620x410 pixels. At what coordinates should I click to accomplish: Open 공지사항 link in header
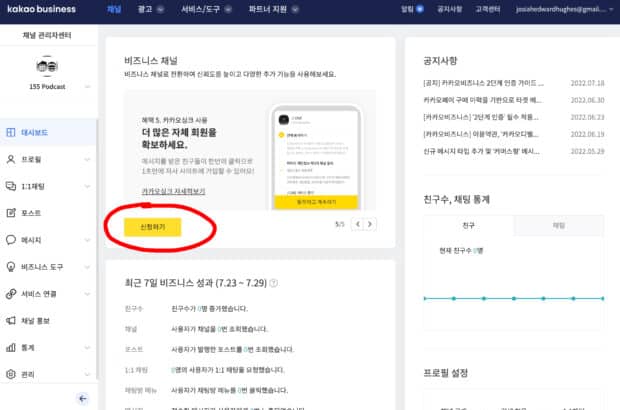(x=450, y=9)
